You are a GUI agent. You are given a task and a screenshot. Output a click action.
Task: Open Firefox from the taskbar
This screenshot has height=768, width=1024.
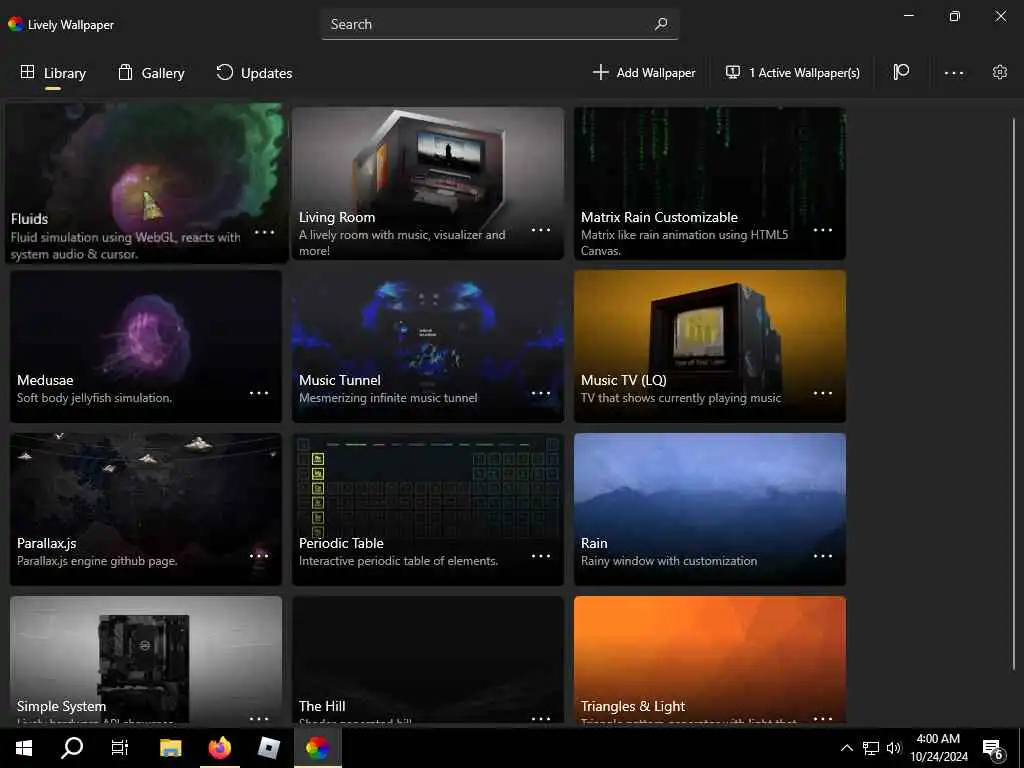point(219,748)
